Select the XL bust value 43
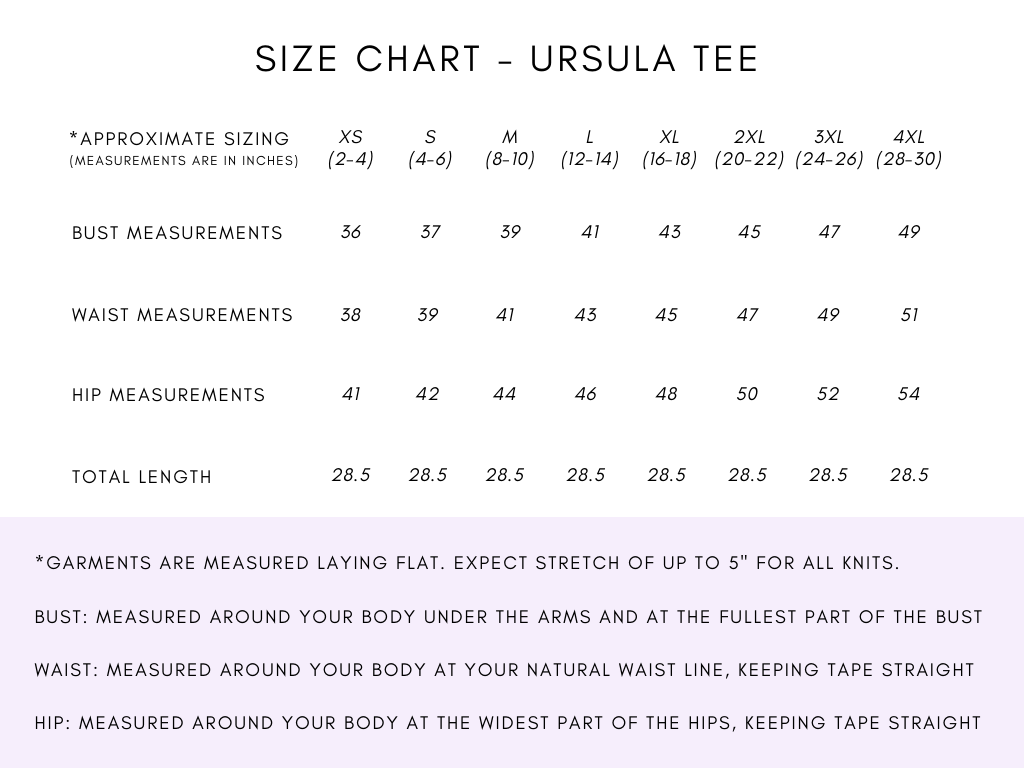 point(670,232)
